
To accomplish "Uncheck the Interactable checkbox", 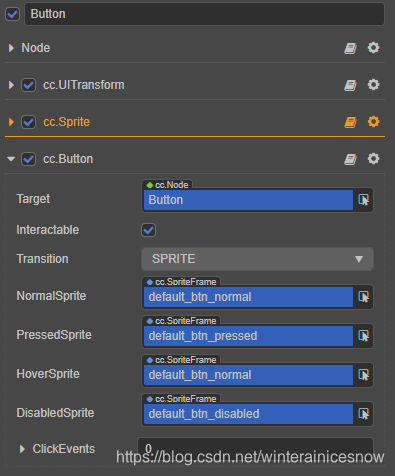I will click(x=148, y=230).
